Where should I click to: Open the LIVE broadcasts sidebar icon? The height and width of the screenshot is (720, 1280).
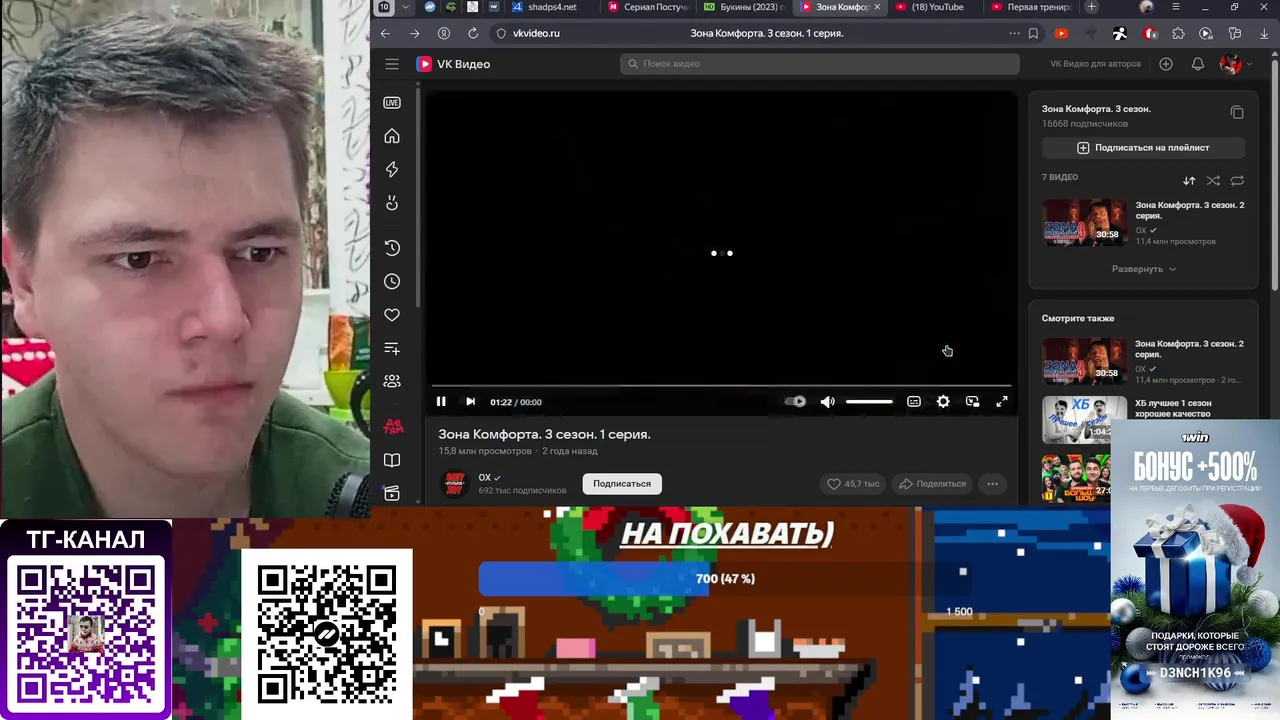pos(392,103)
